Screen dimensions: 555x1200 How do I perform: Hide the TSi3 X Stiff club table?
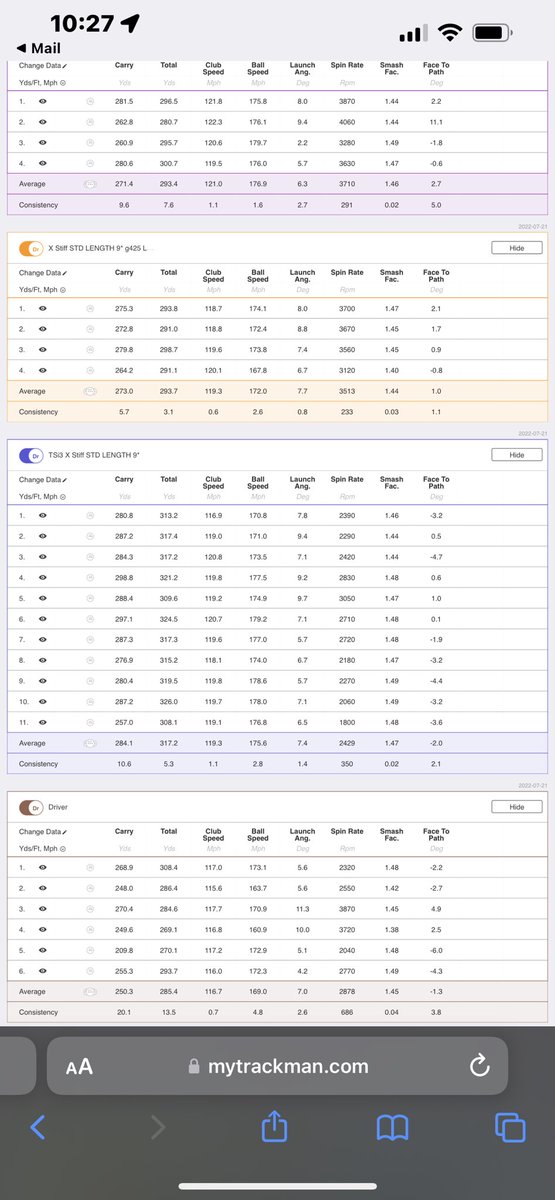(517, 454)
